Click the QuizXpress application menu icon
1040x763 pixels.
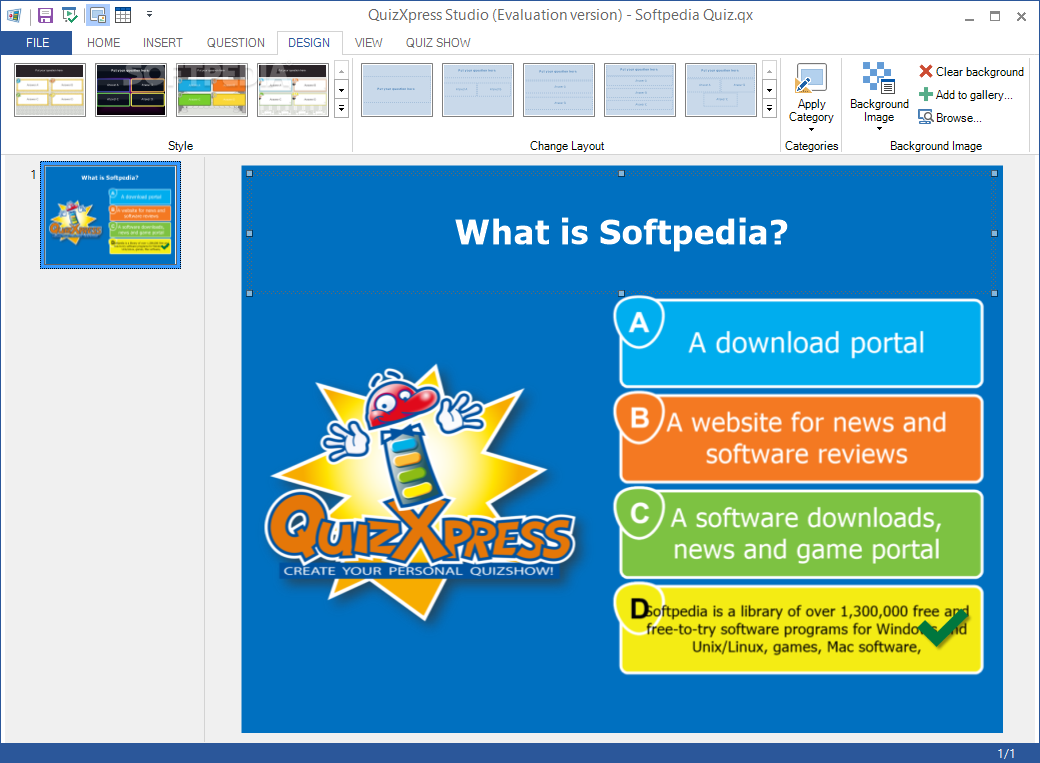pyautogui.click(x=13, y=15)
